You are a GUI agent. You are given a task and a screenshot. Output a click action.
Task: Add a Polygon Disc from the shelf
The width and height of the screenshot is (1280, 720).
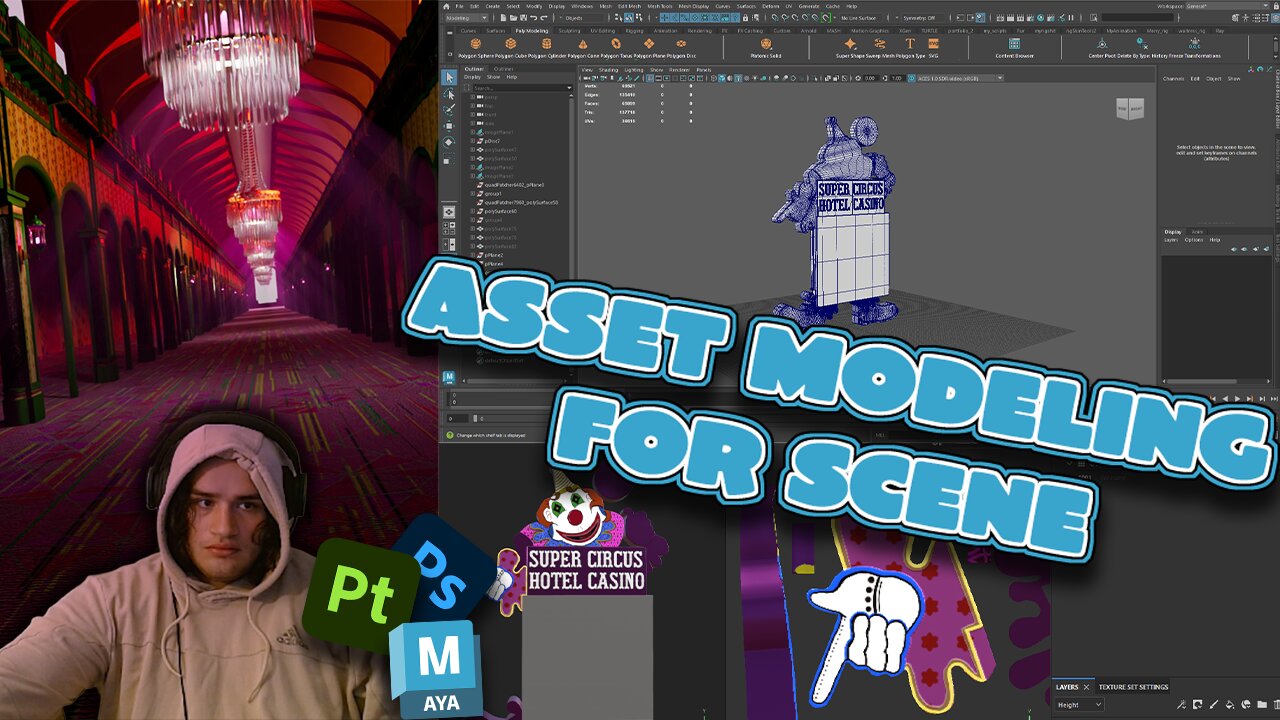[682, 43]
